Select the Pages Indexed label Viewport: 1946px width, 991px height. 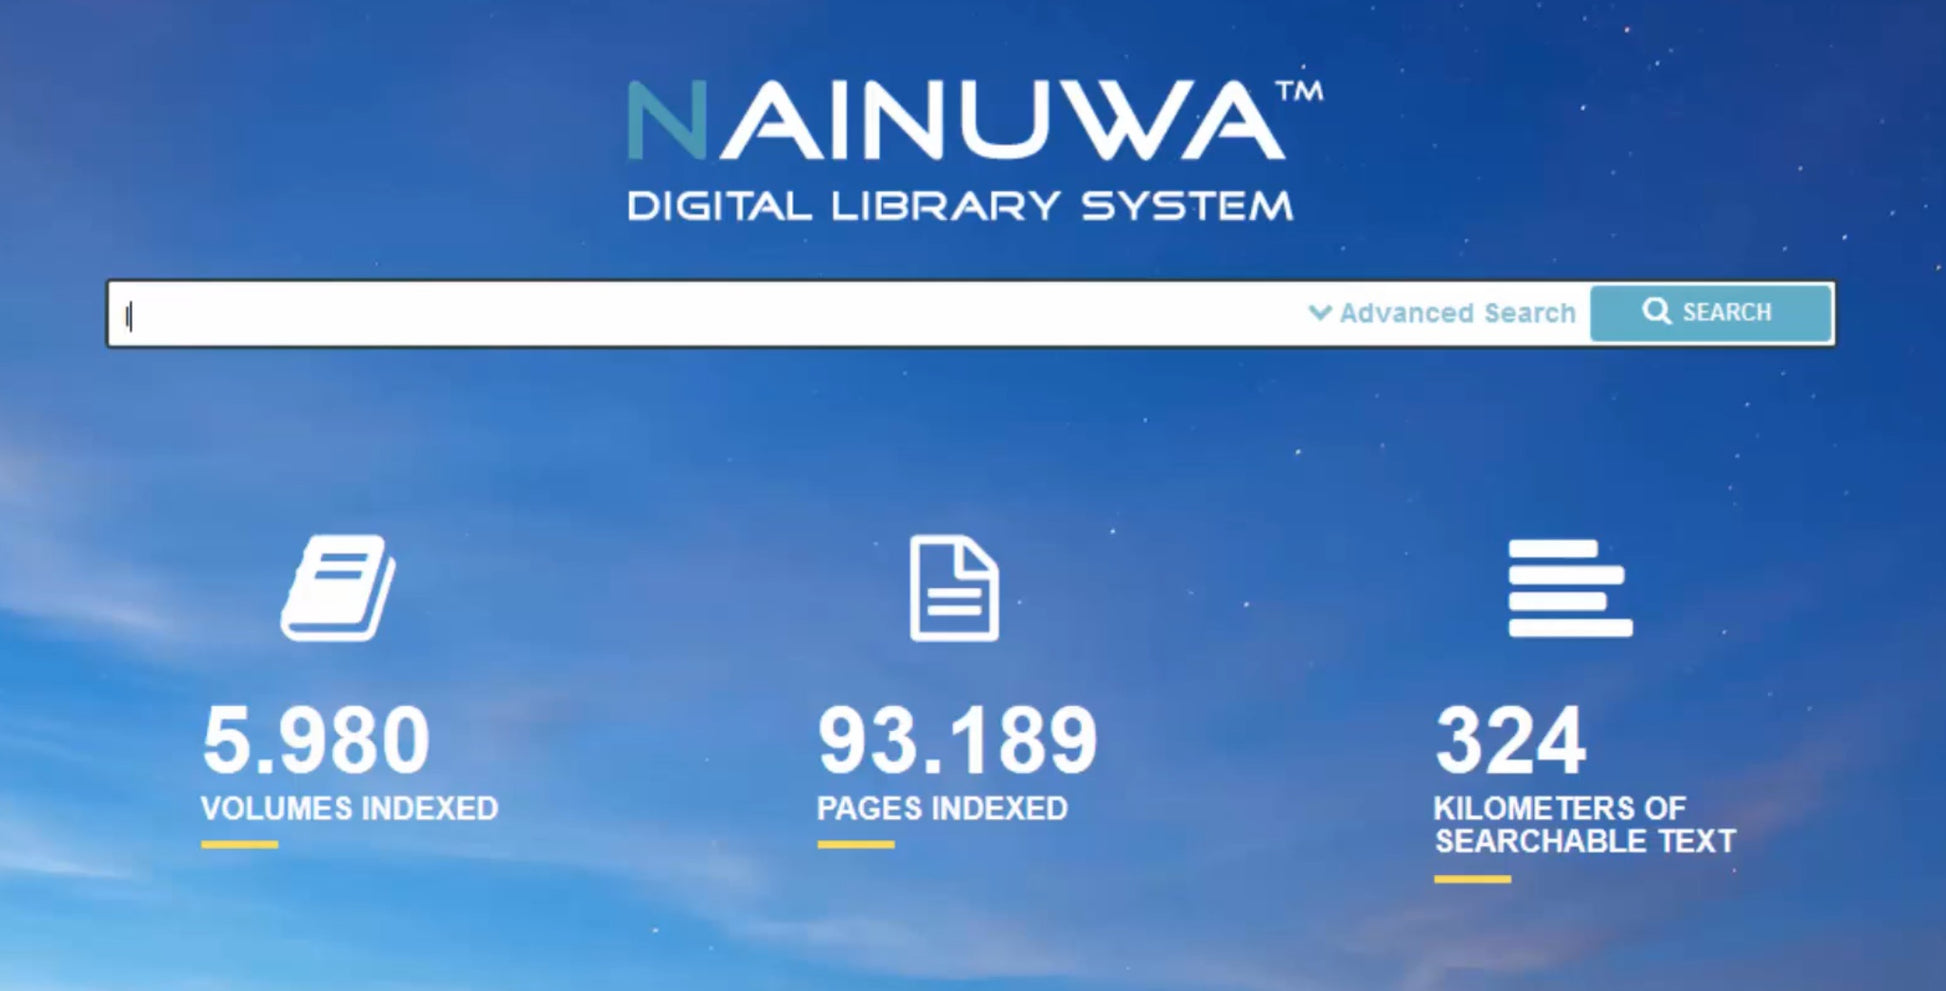942,808
